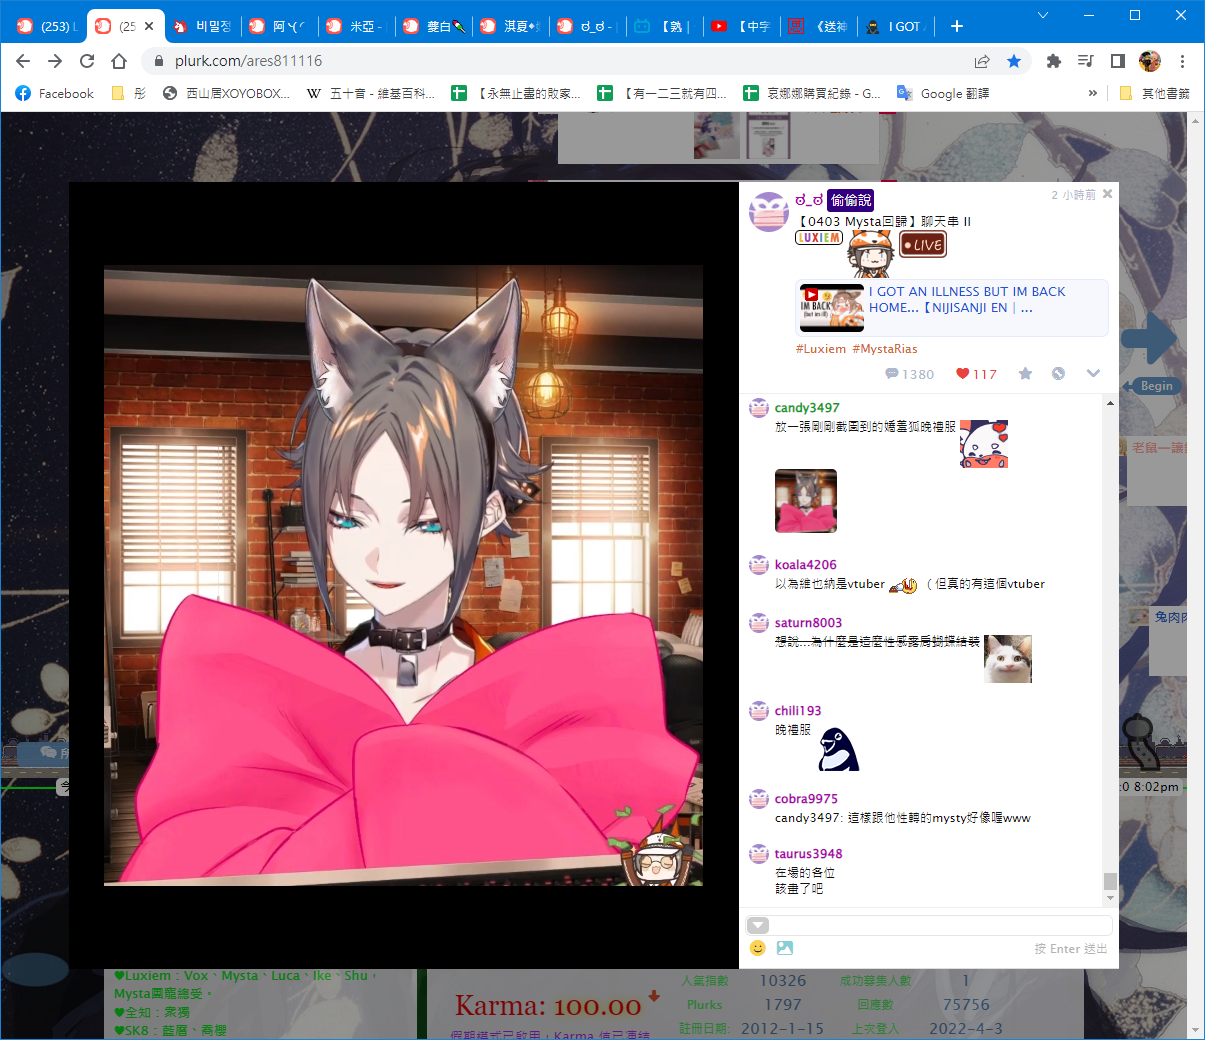
Task: Click the 2 小時前 timestamp
Action: coord(1073,195)
